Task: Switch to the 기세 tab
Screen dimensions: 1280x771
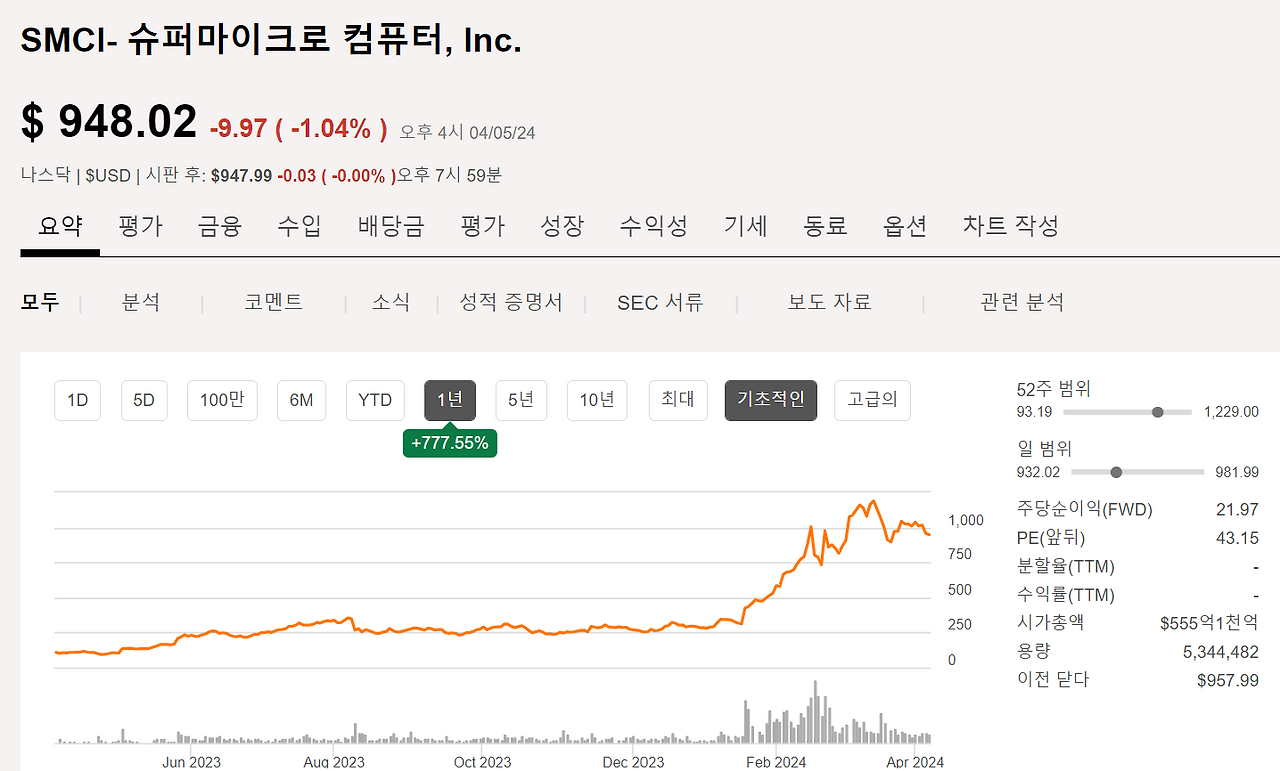Action: (x=745, y=226)
